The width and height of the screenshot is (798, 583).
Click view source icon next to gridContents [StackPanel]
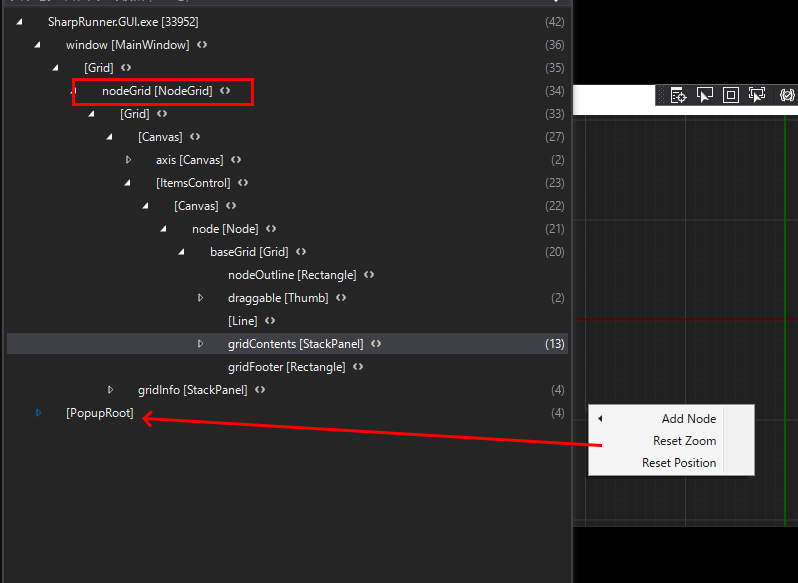[376, 344]
